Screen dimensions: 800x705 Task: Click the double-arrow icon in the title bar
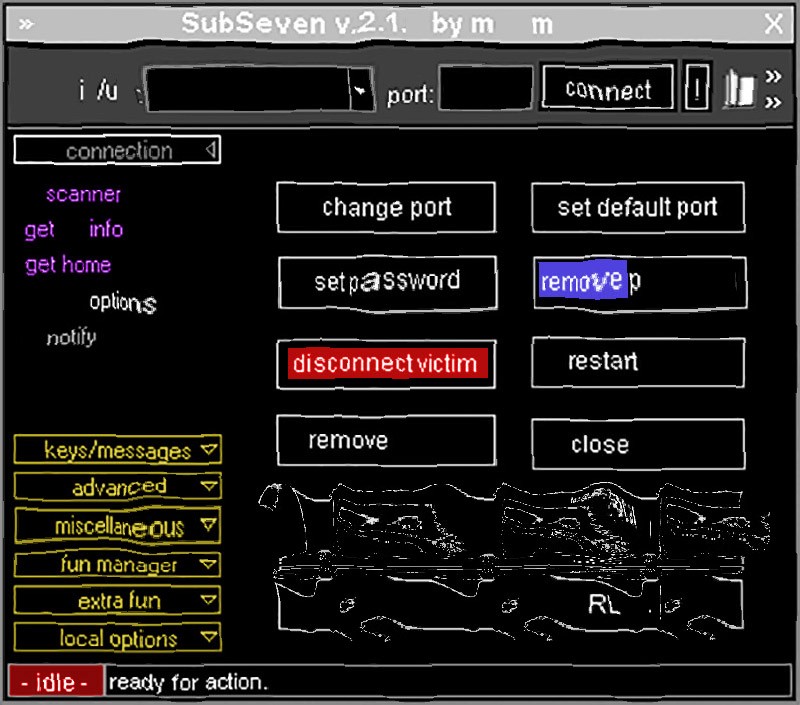point(27,24)
